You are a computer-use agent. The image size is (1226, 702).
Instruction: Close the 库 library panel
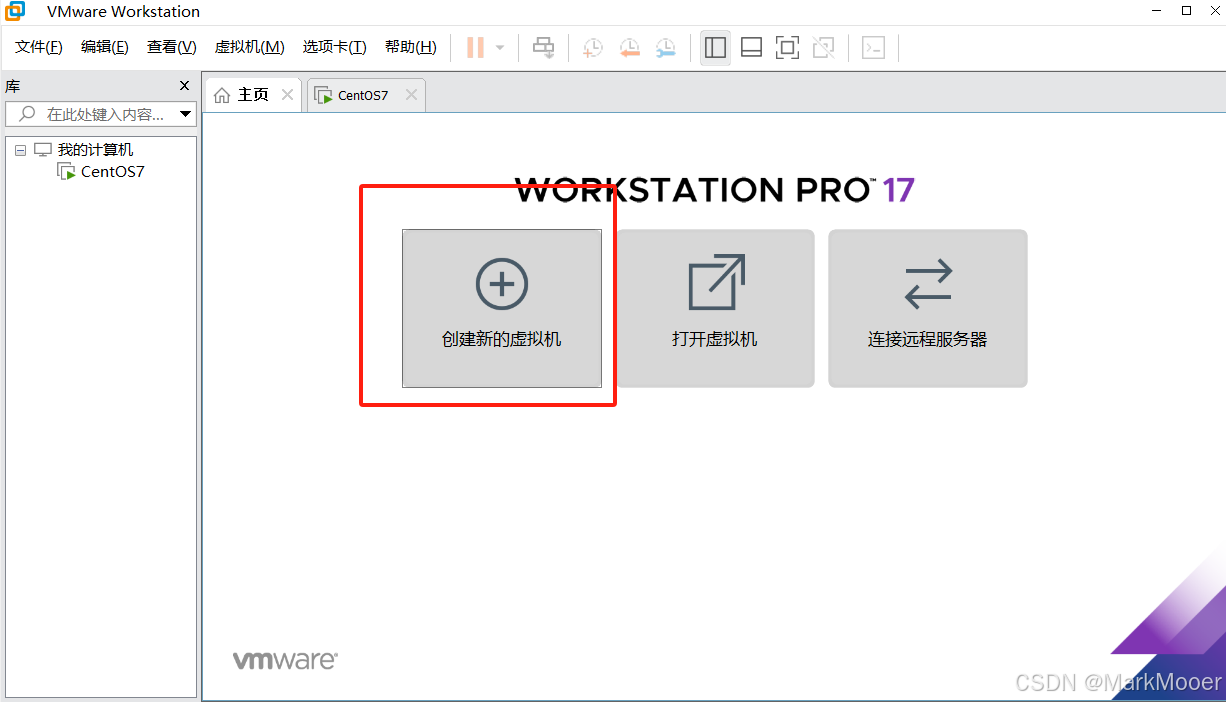[x=184, y=86]
